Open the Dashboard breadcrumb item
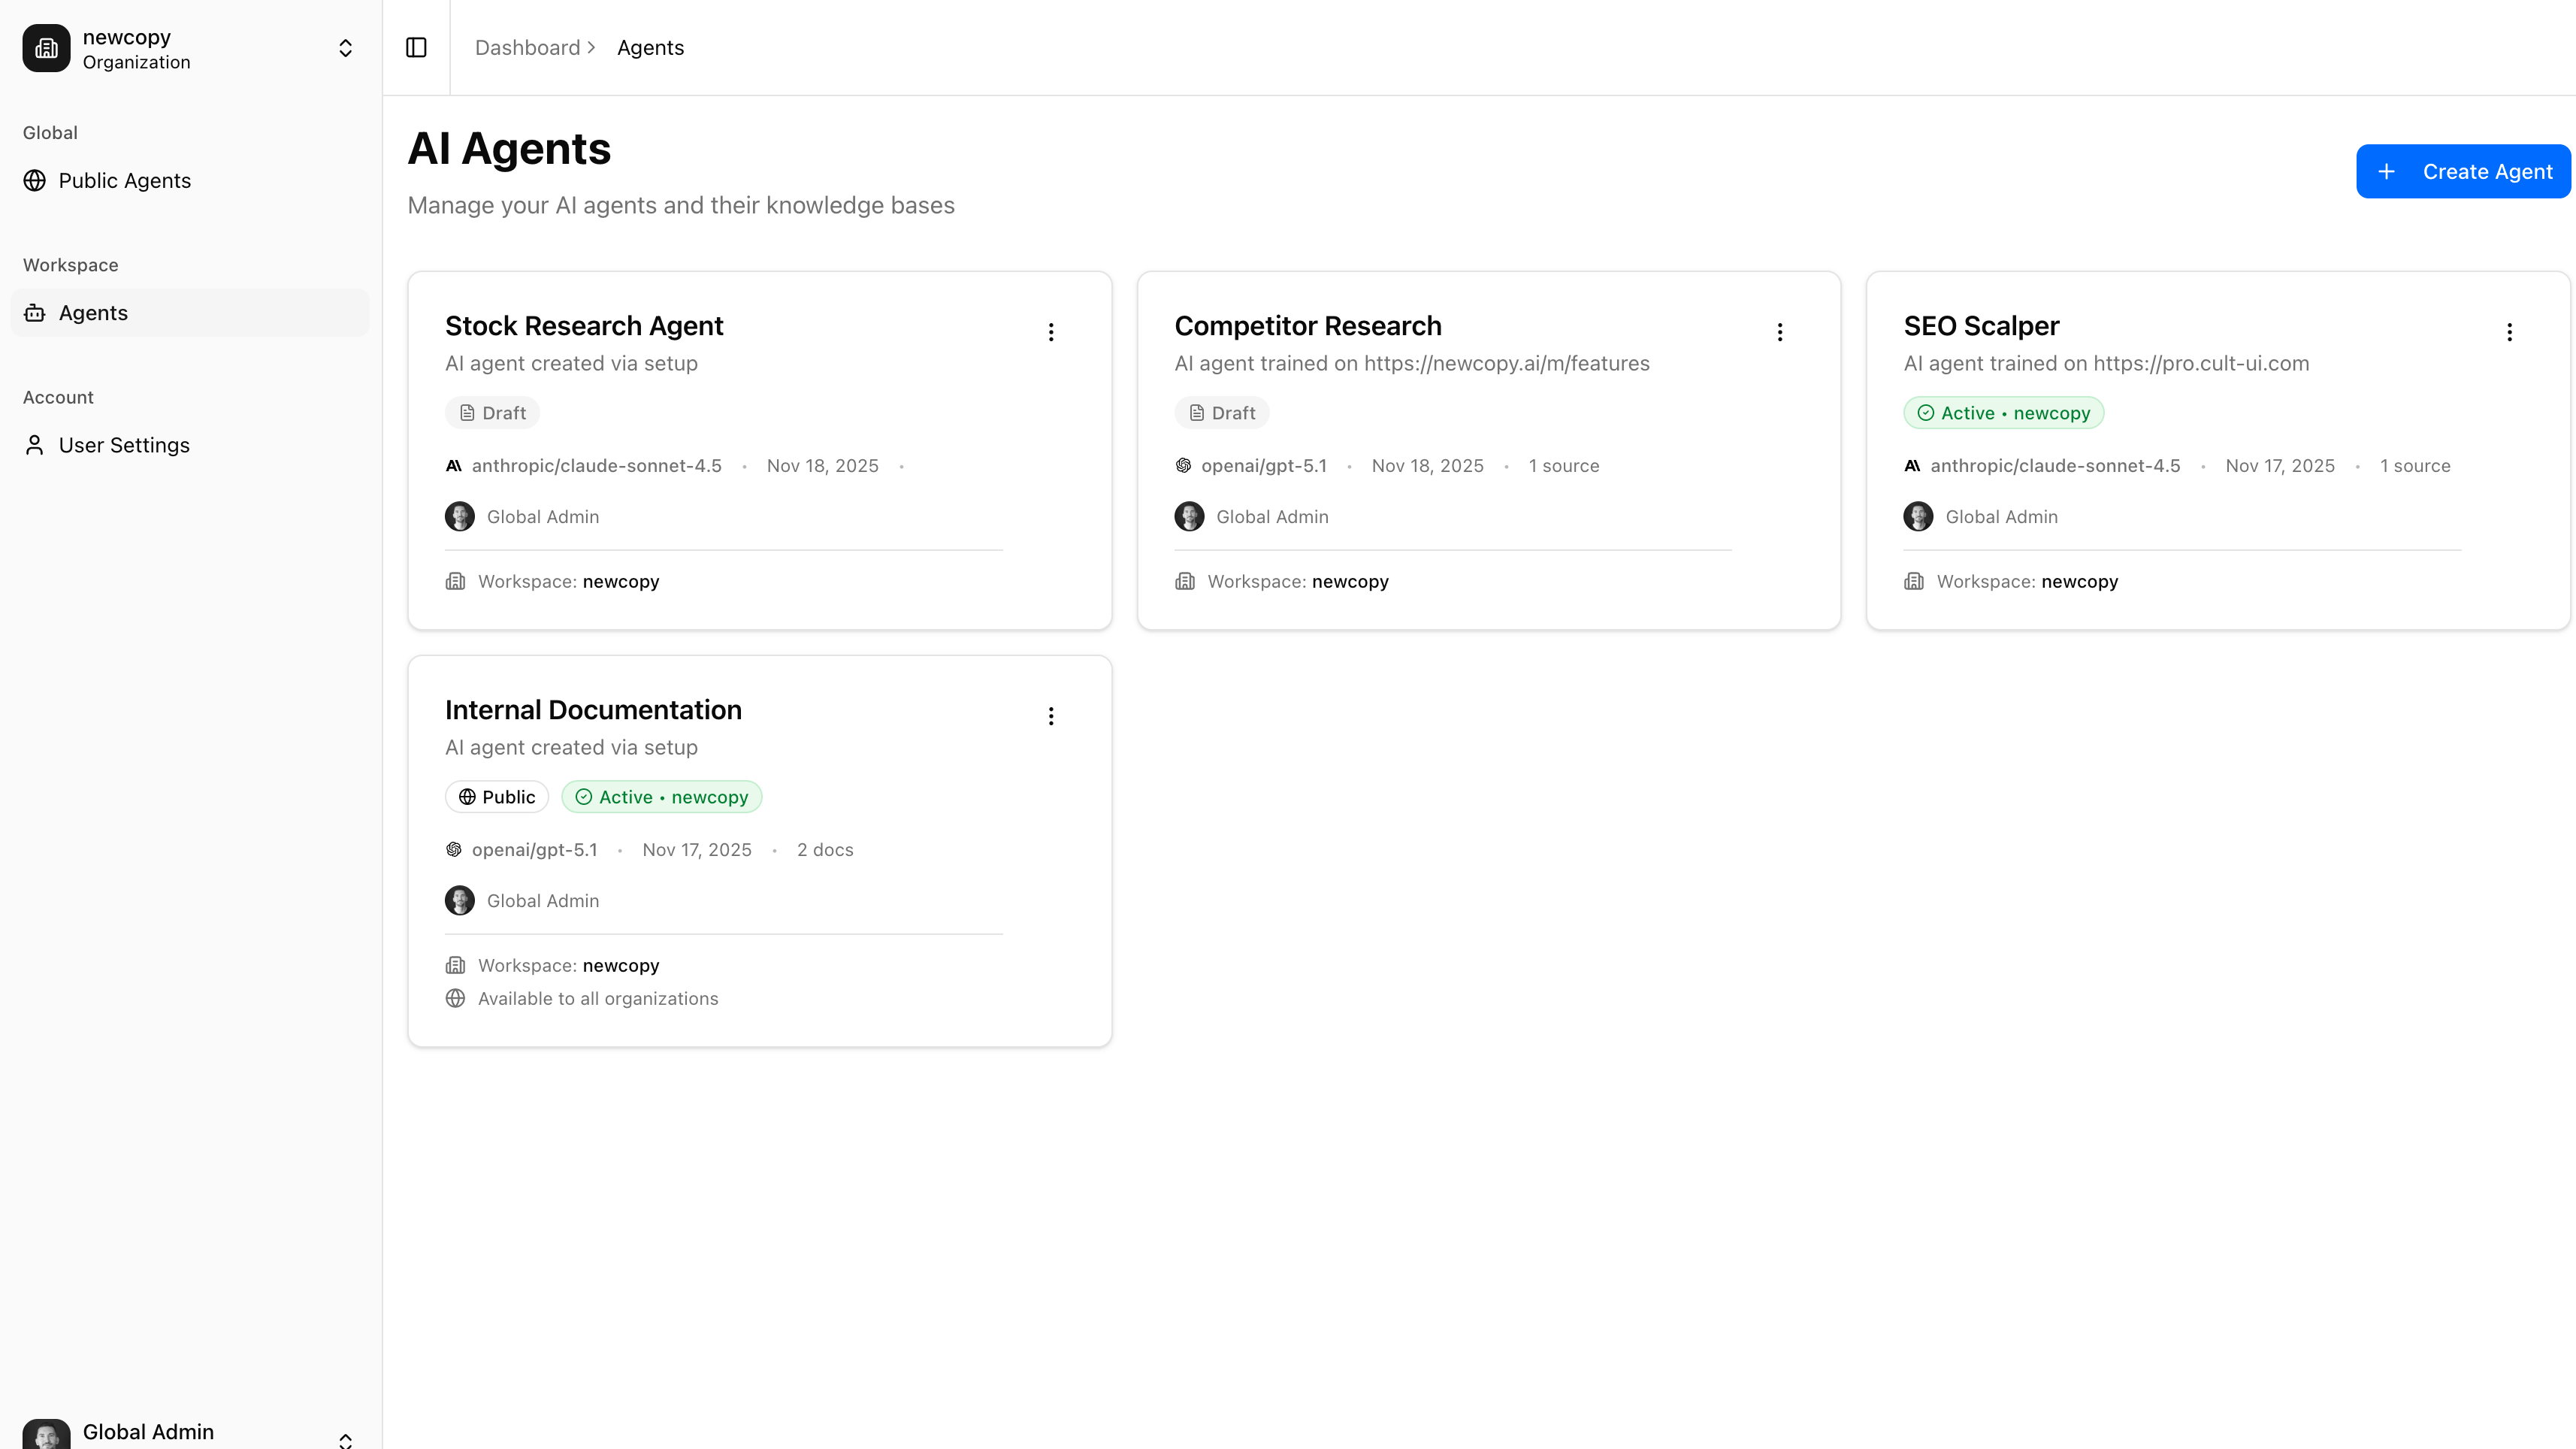The height and width of the screenshot is (1449, 2576). [x=528, y=47]
